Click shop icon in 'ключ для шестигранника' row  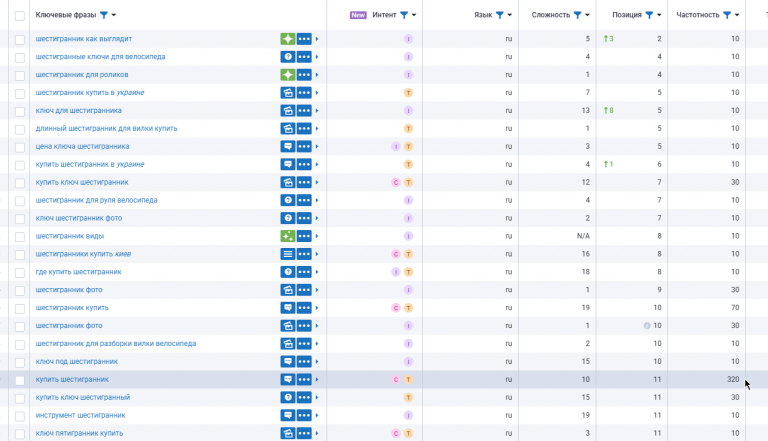(x=288, y=111)
